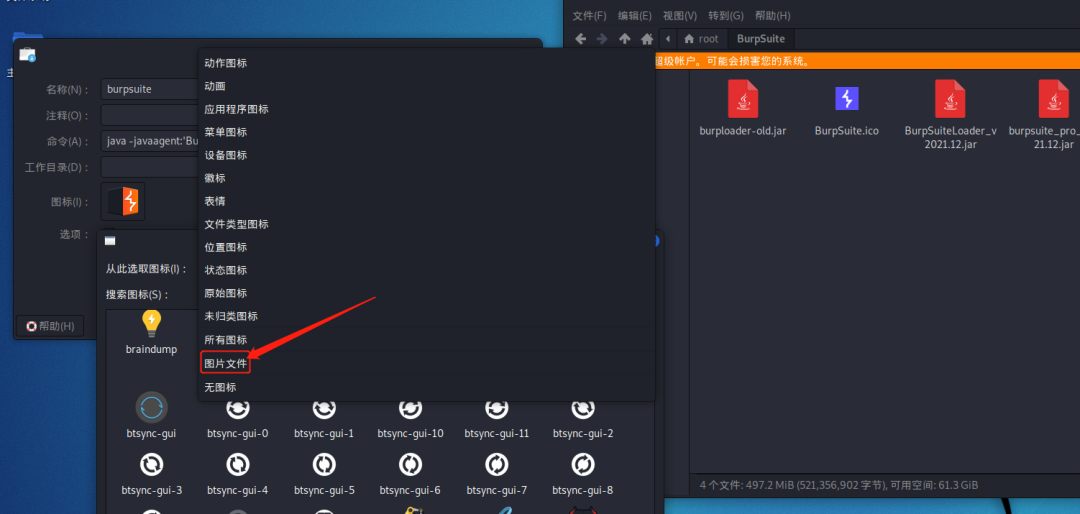The height and width of the screenshot is (514, 1080).
Task: Open 帮助(H) menu in file manager
Action: [773, 15]
